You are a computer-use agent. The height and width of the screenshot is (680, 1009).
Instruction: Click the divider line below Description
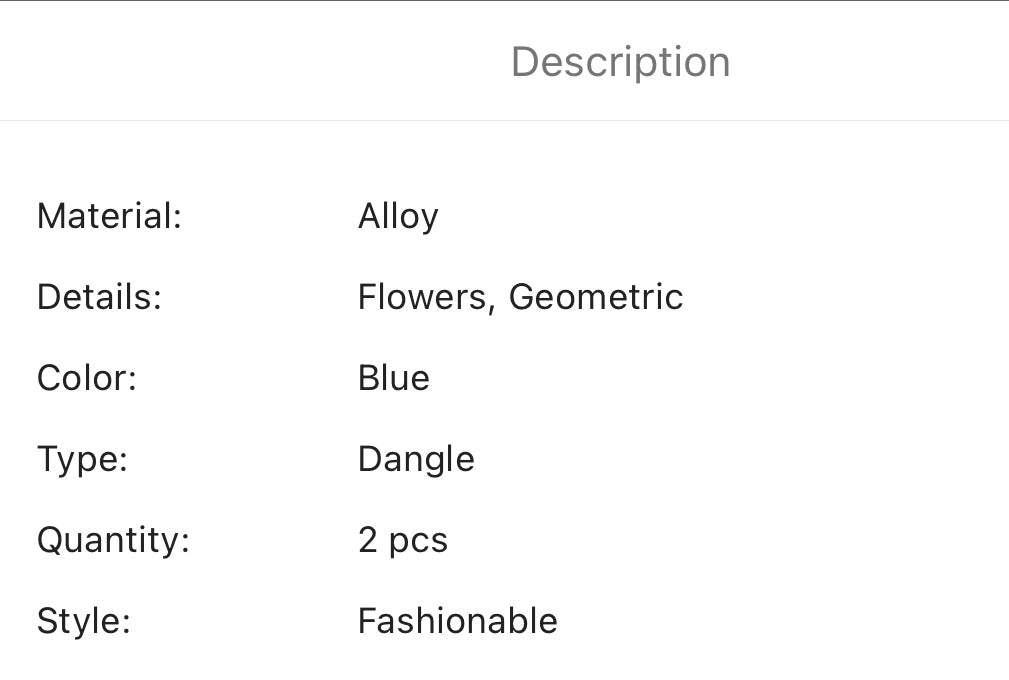(504, 120)
